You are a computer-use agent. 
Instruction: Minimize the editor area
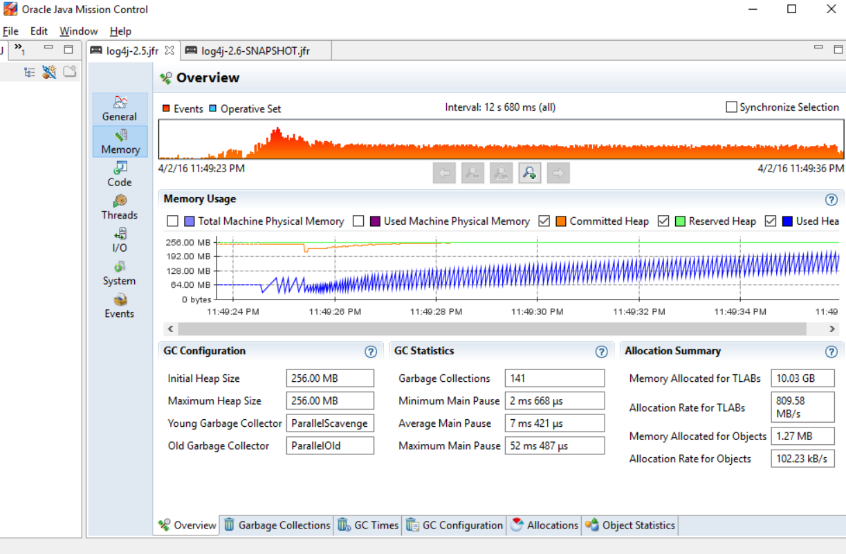tap(818, 48)
